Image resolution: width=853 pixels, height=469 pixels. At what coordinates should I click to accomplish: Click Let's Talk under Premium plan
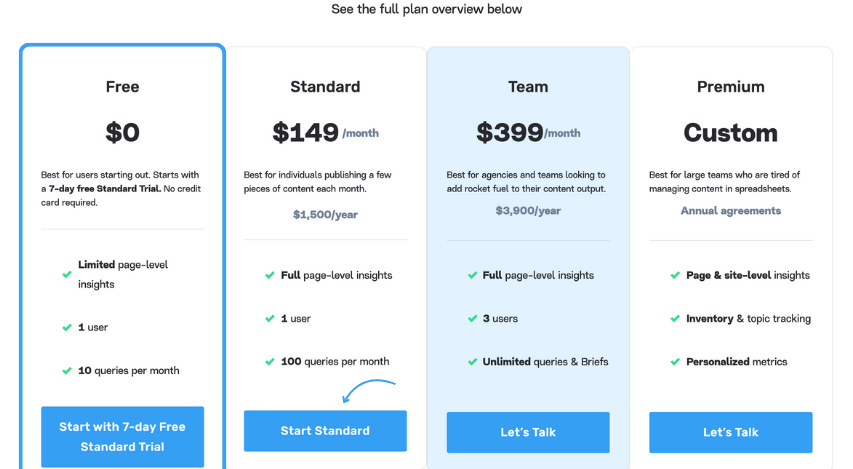pyautogui.click(x=731, y=433)
